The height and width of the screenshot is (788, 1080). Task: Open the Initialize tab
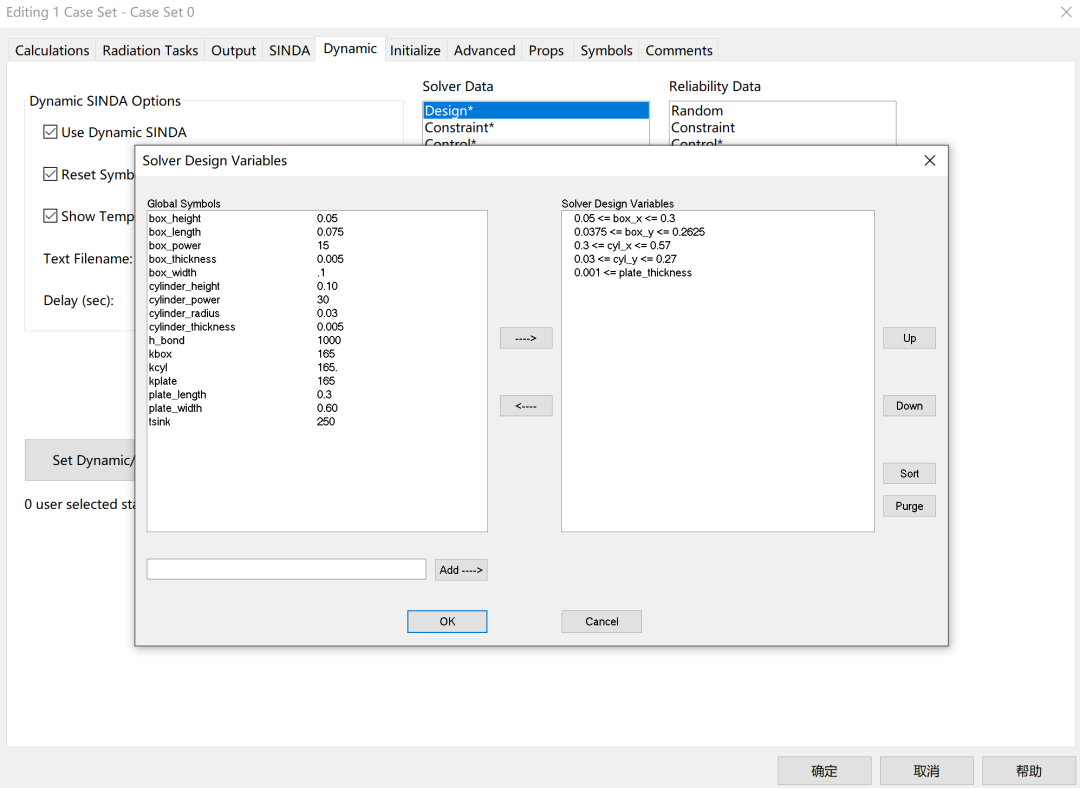pos(415,50)
